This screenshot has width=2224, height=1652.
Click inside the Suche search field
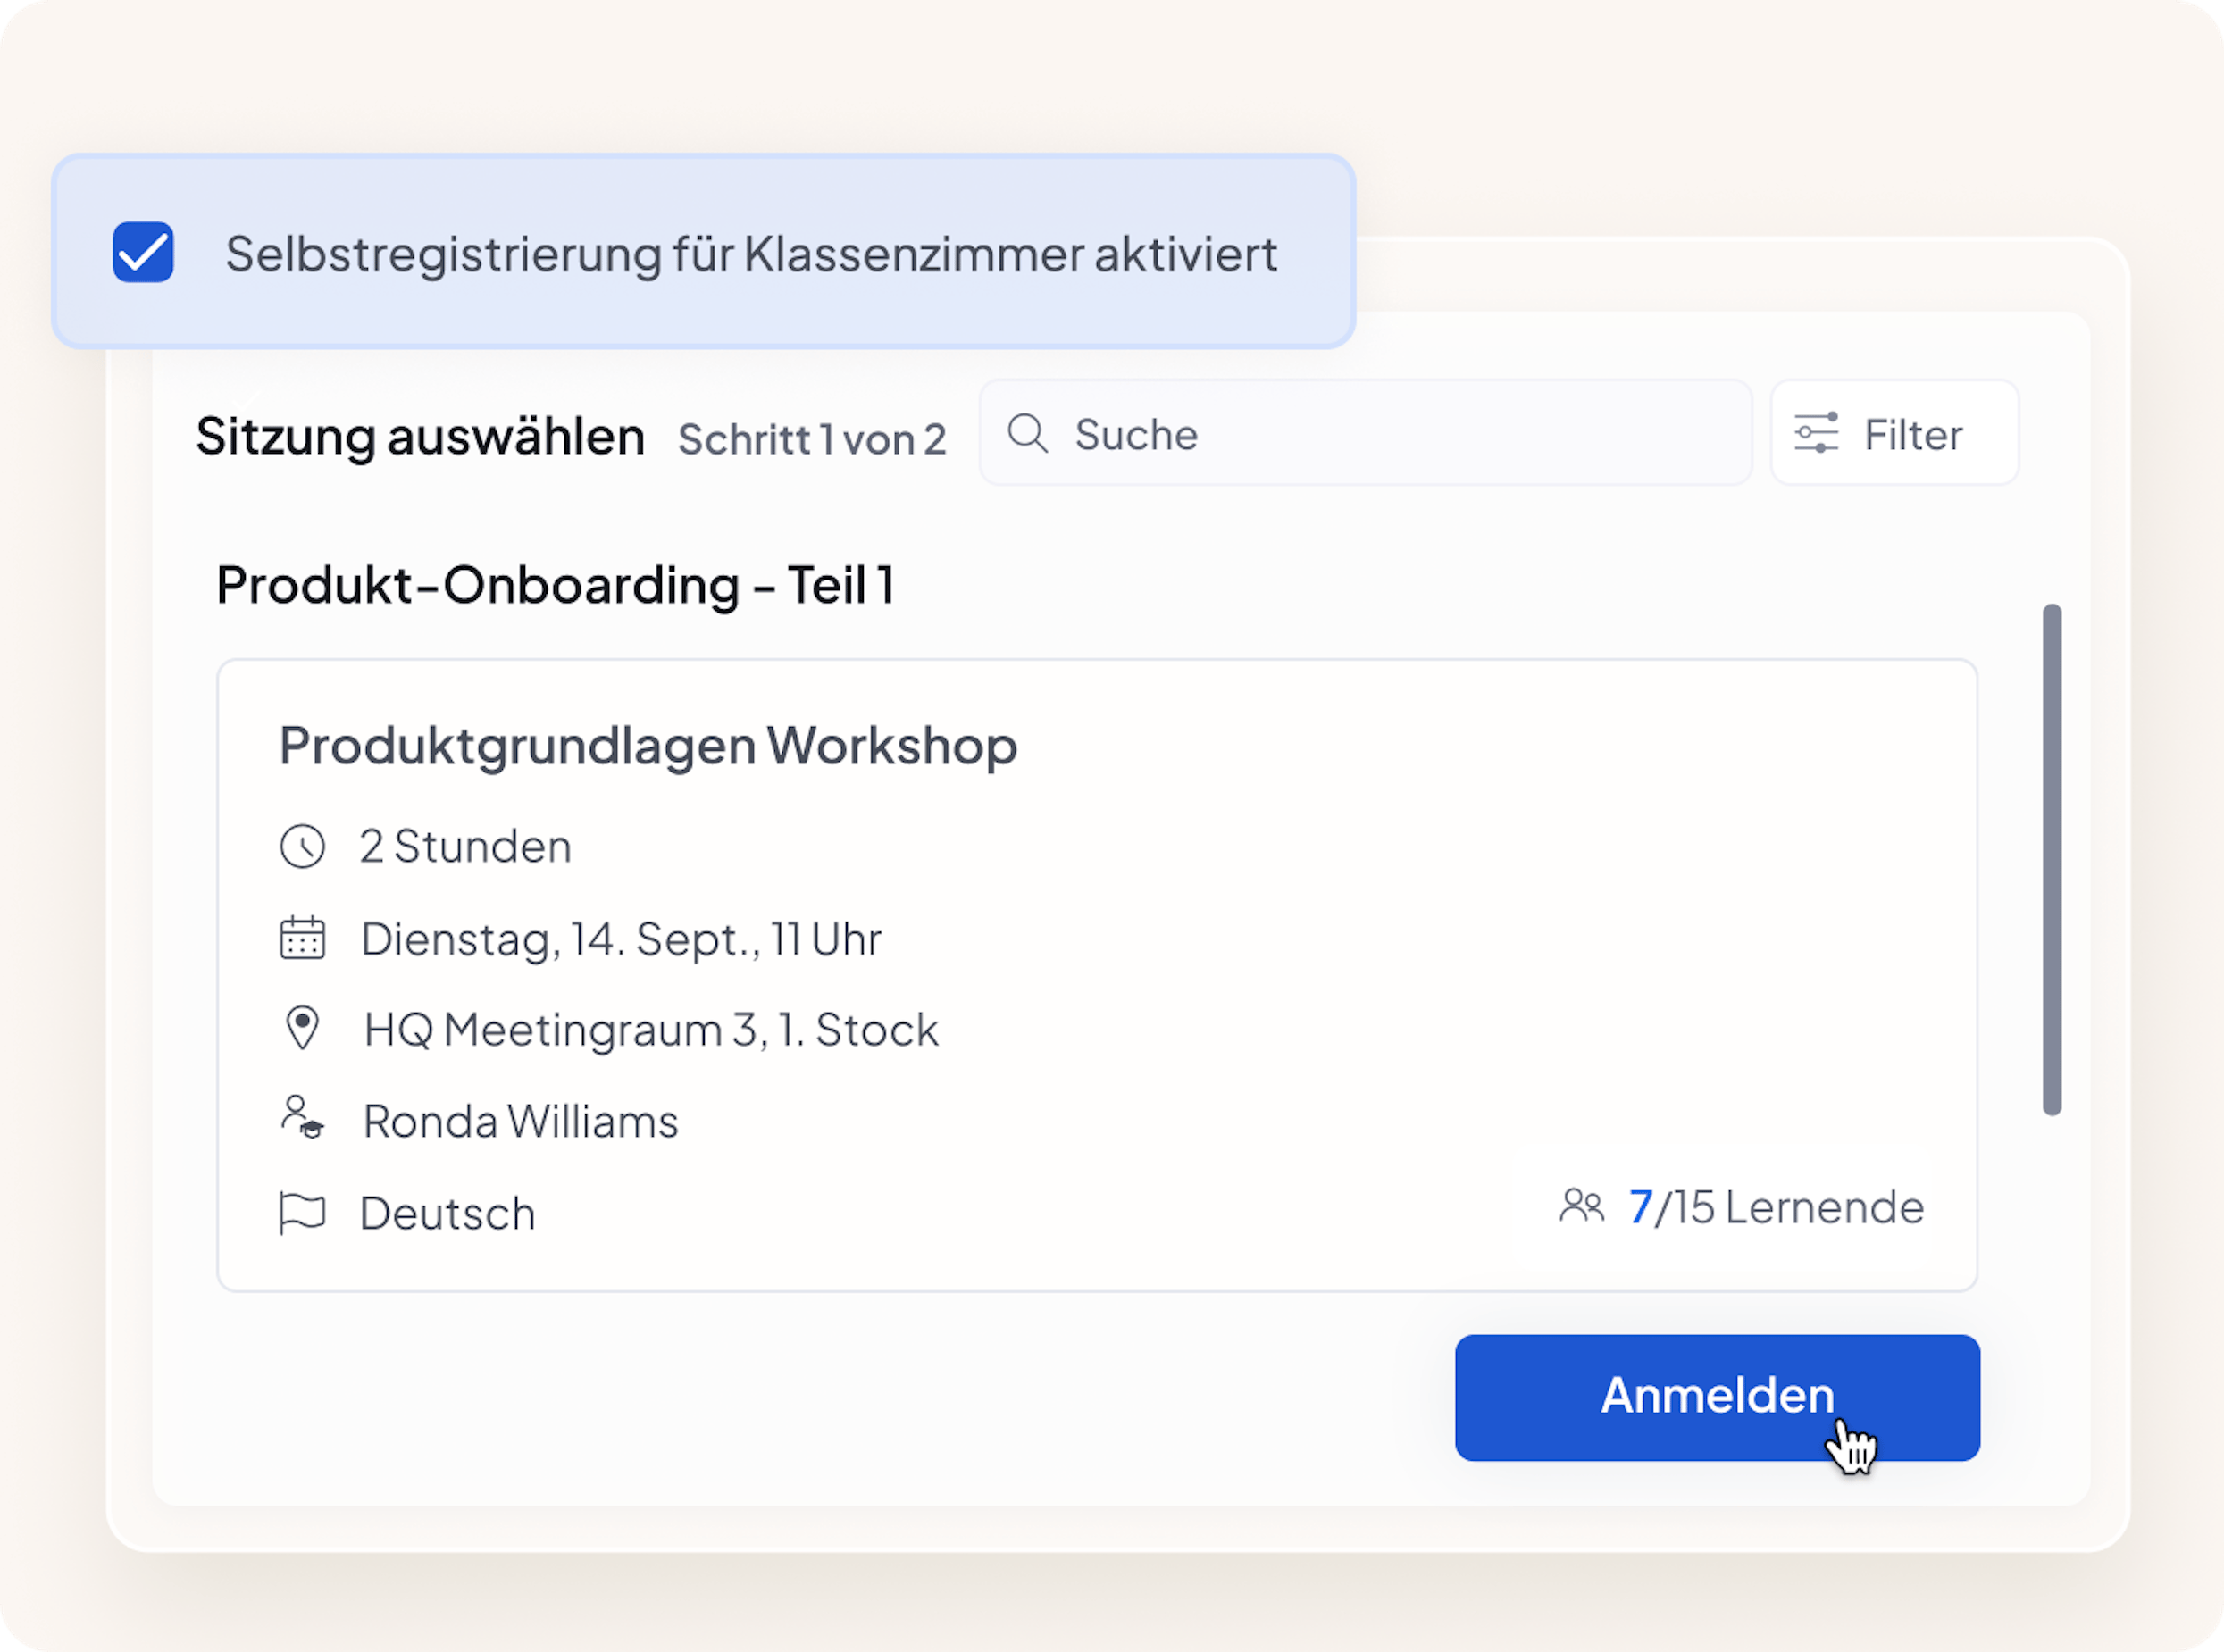[1300, 434]
